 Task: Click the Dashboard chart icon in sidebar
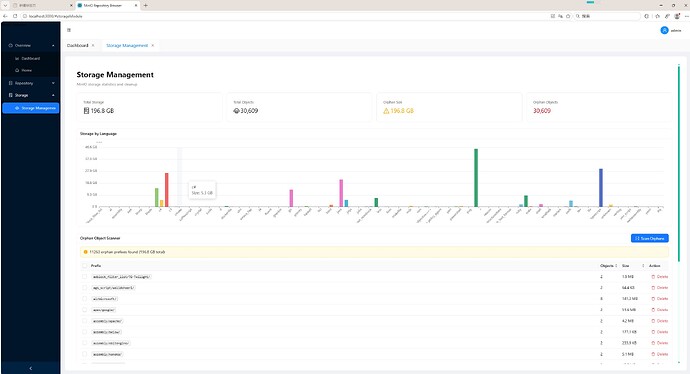17,58
